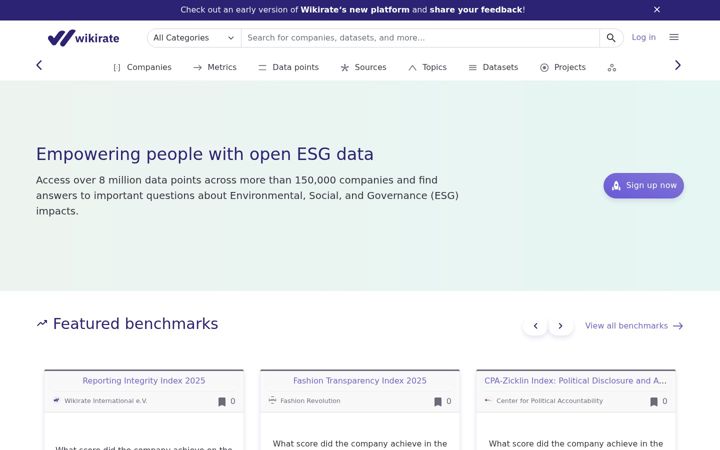Focus the search companies, datasets input field
The width and height of the screenshot is (720, 450).
point(420,38)
